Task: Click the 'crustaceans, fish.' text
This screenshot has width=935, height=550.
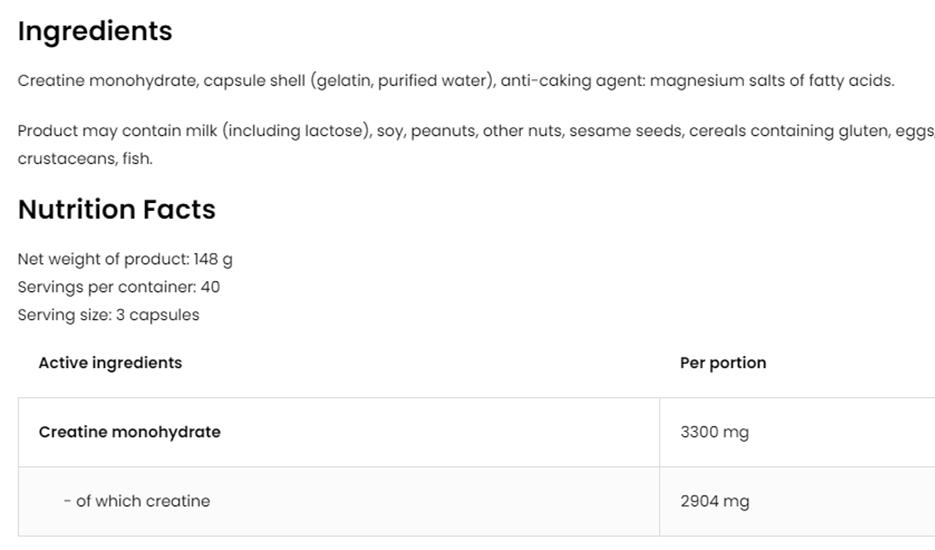Action: pyautogui.click(x=85, y=158)
